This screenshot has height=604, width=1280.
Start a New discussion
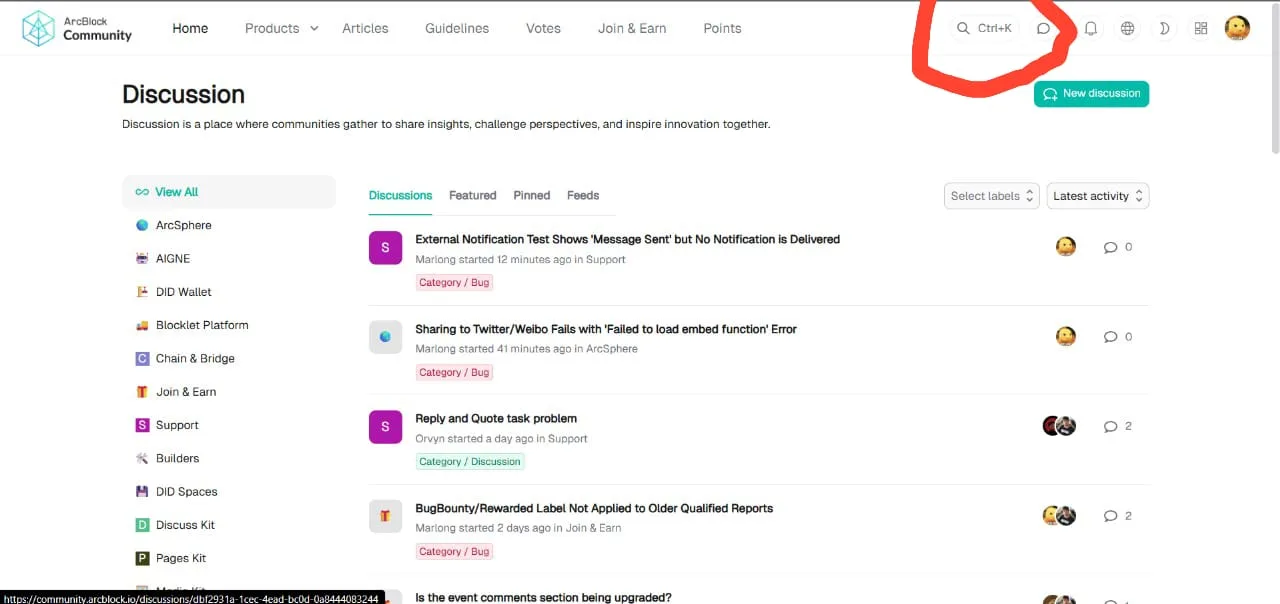(1091, 94)
